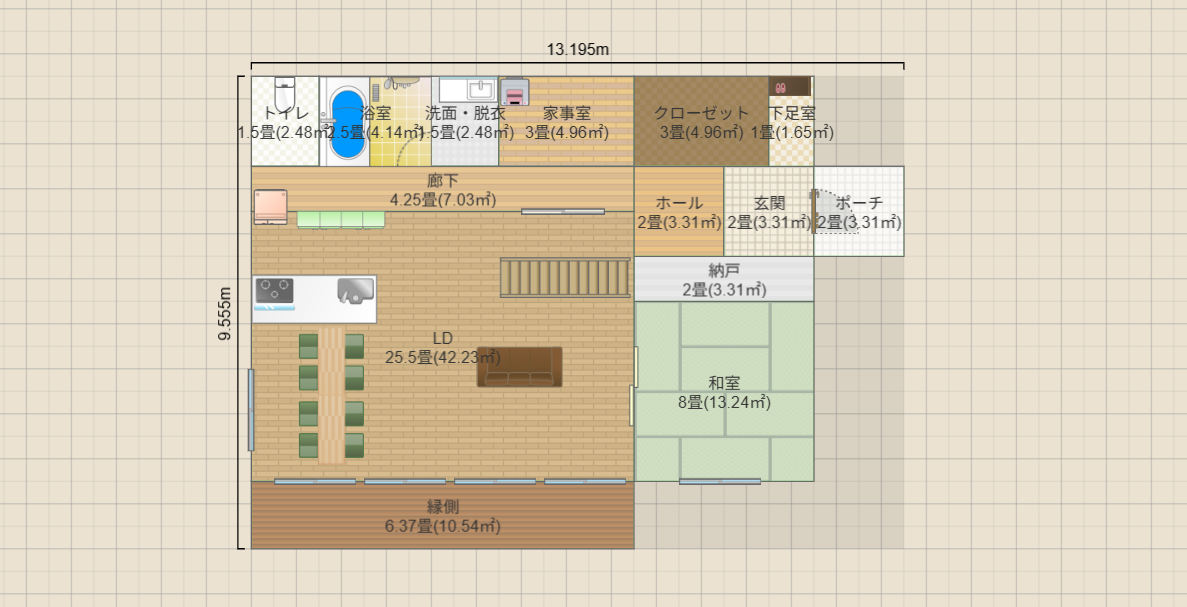
Task: Select the three-burner kitchen stove
Action: (x=274, y=291)
